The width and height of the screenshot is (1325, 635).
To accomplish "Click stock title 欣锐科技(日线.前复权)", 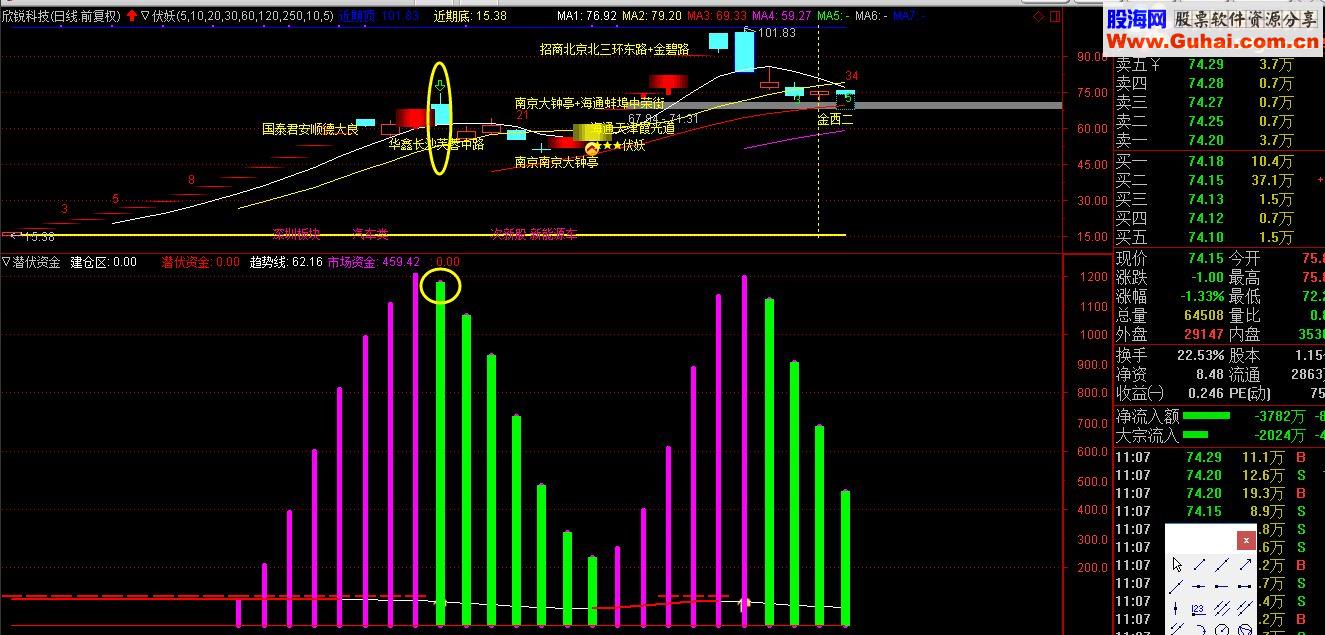I will [x=62, y=16].
